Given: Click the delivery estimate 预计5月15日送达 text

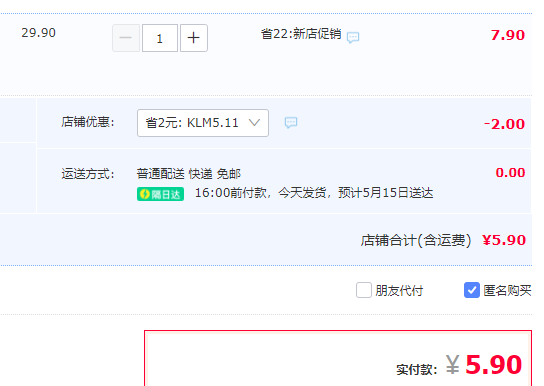Looking at the screenshot, I should pos(385,193).
